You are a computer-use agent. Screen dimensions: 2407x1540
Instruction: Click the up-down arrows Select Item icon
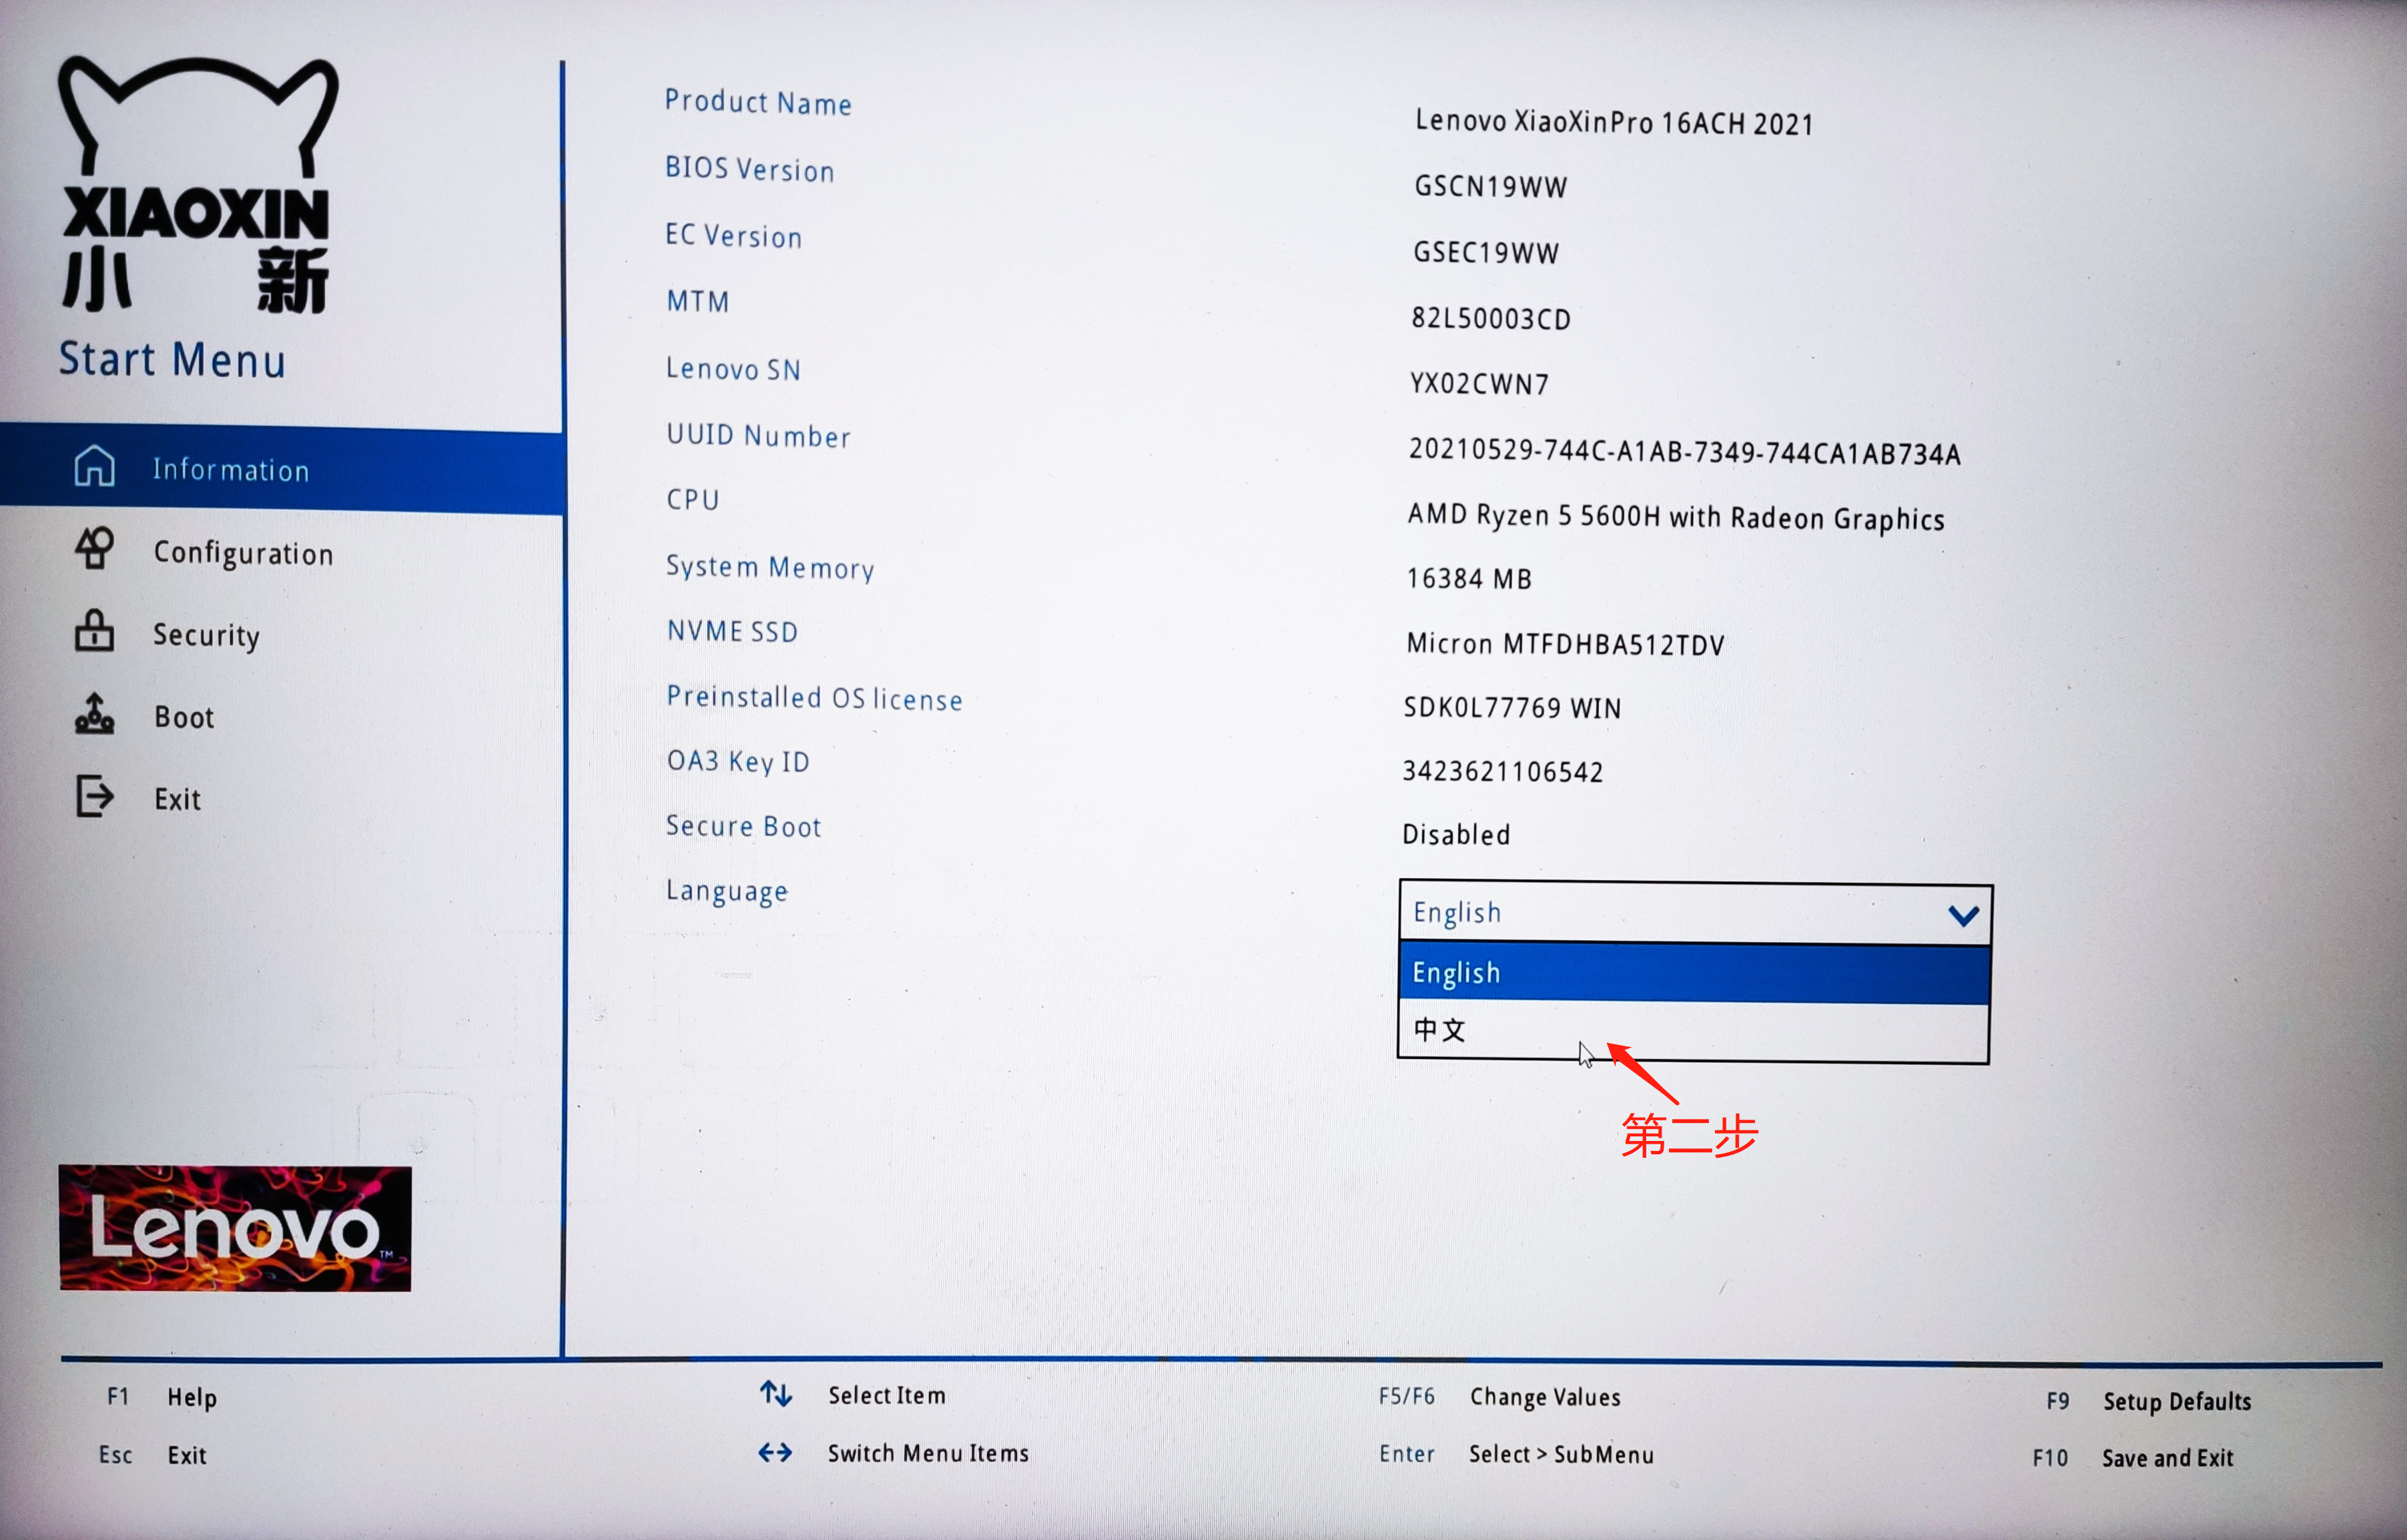[776, 1394]
